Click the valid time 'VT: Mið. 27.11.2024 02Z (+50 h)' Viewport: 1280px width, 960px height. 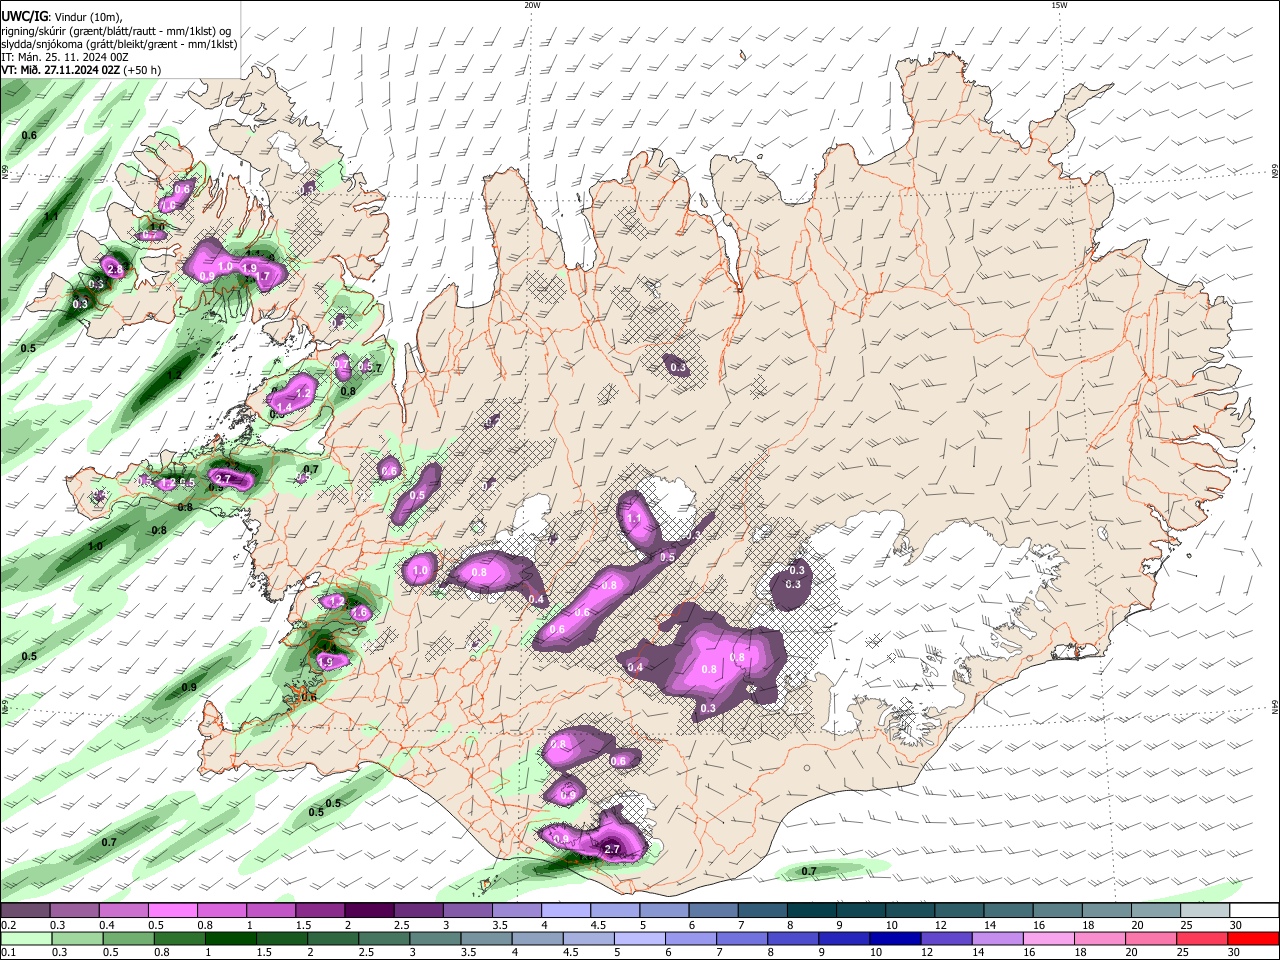[82, 70]
